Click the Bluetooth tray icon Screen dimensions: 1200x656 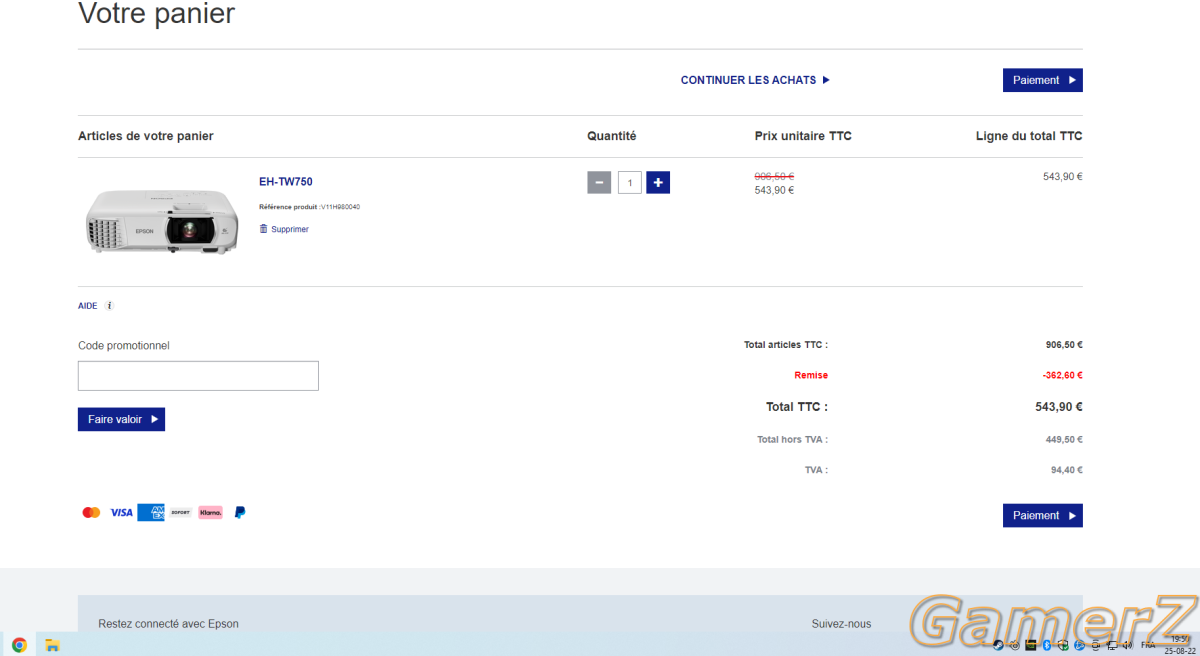(x=1047, y=645)
